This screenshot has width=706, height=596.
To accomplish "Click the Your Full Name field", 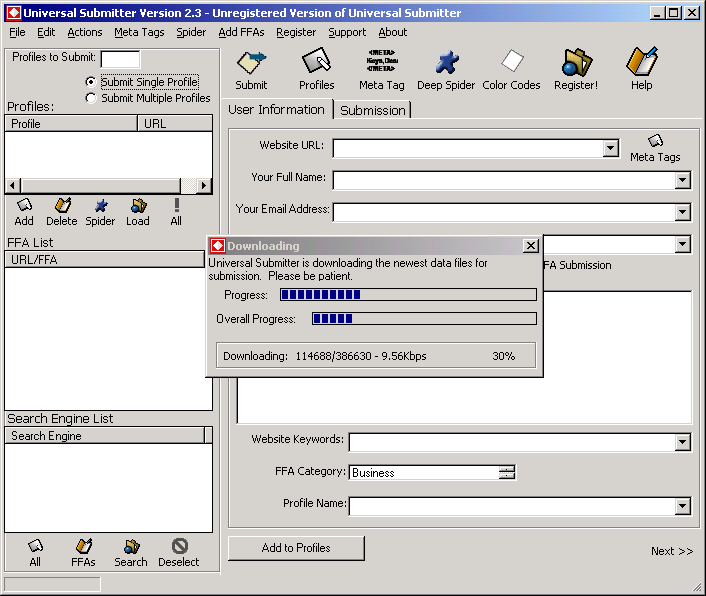I will click(x=504, y=180).
